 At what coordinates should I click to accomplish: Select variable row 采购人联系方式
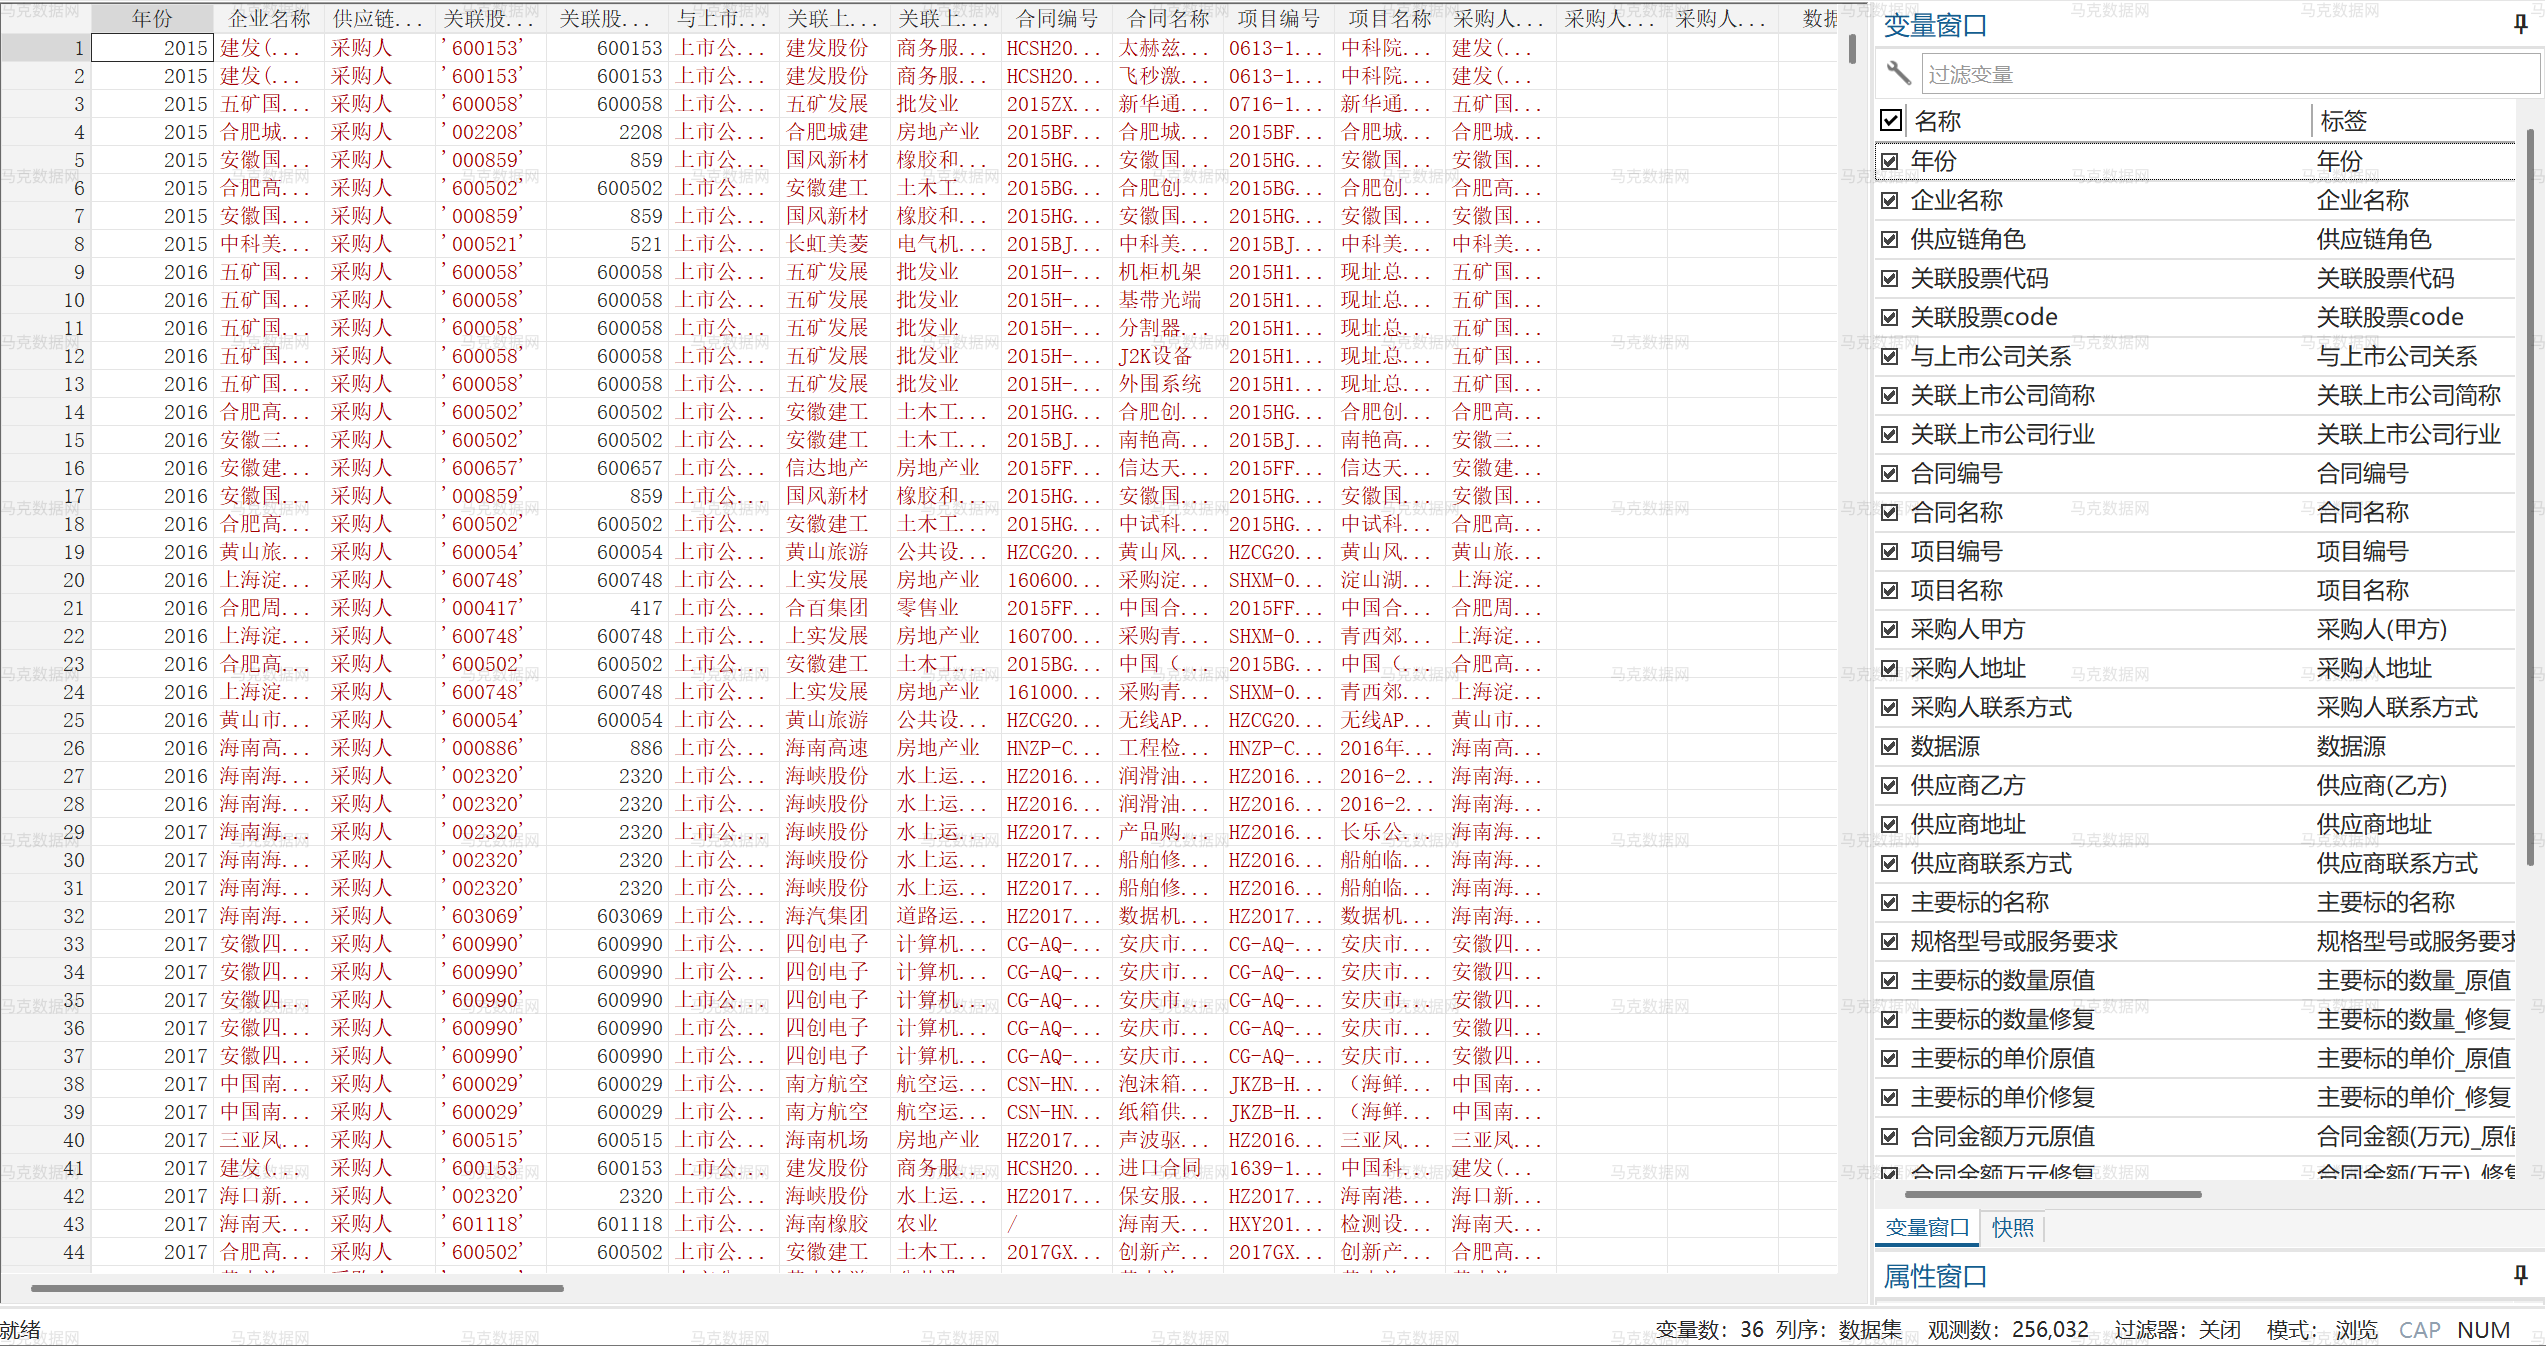tap(2195, 707)
